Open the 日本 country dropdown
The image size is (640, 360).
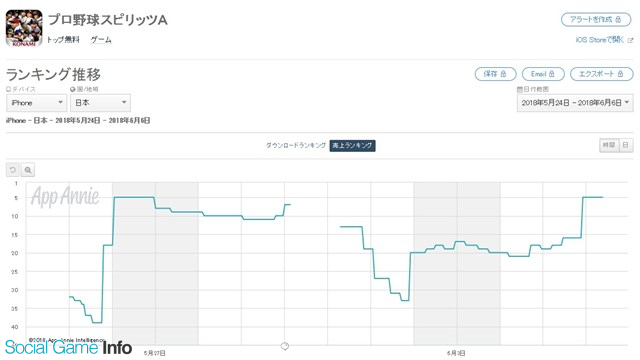coord(100,103)
